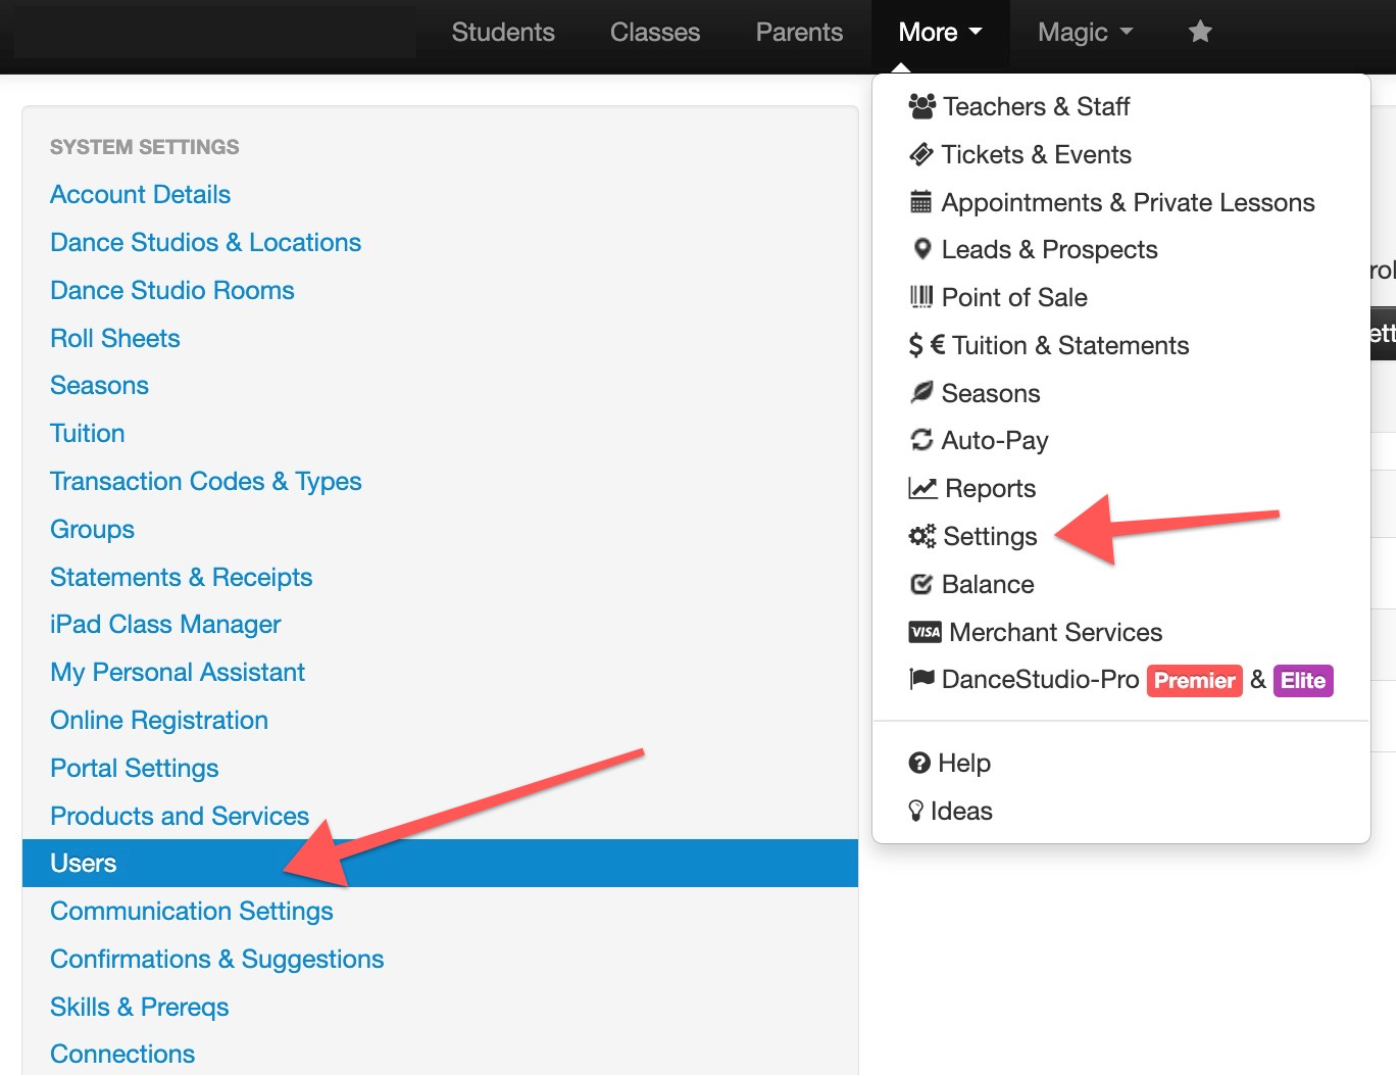This screenshot has width=1396, height=1076.
Task: Select Ideas at the menu bottom
Action: (x=961, y=811)
